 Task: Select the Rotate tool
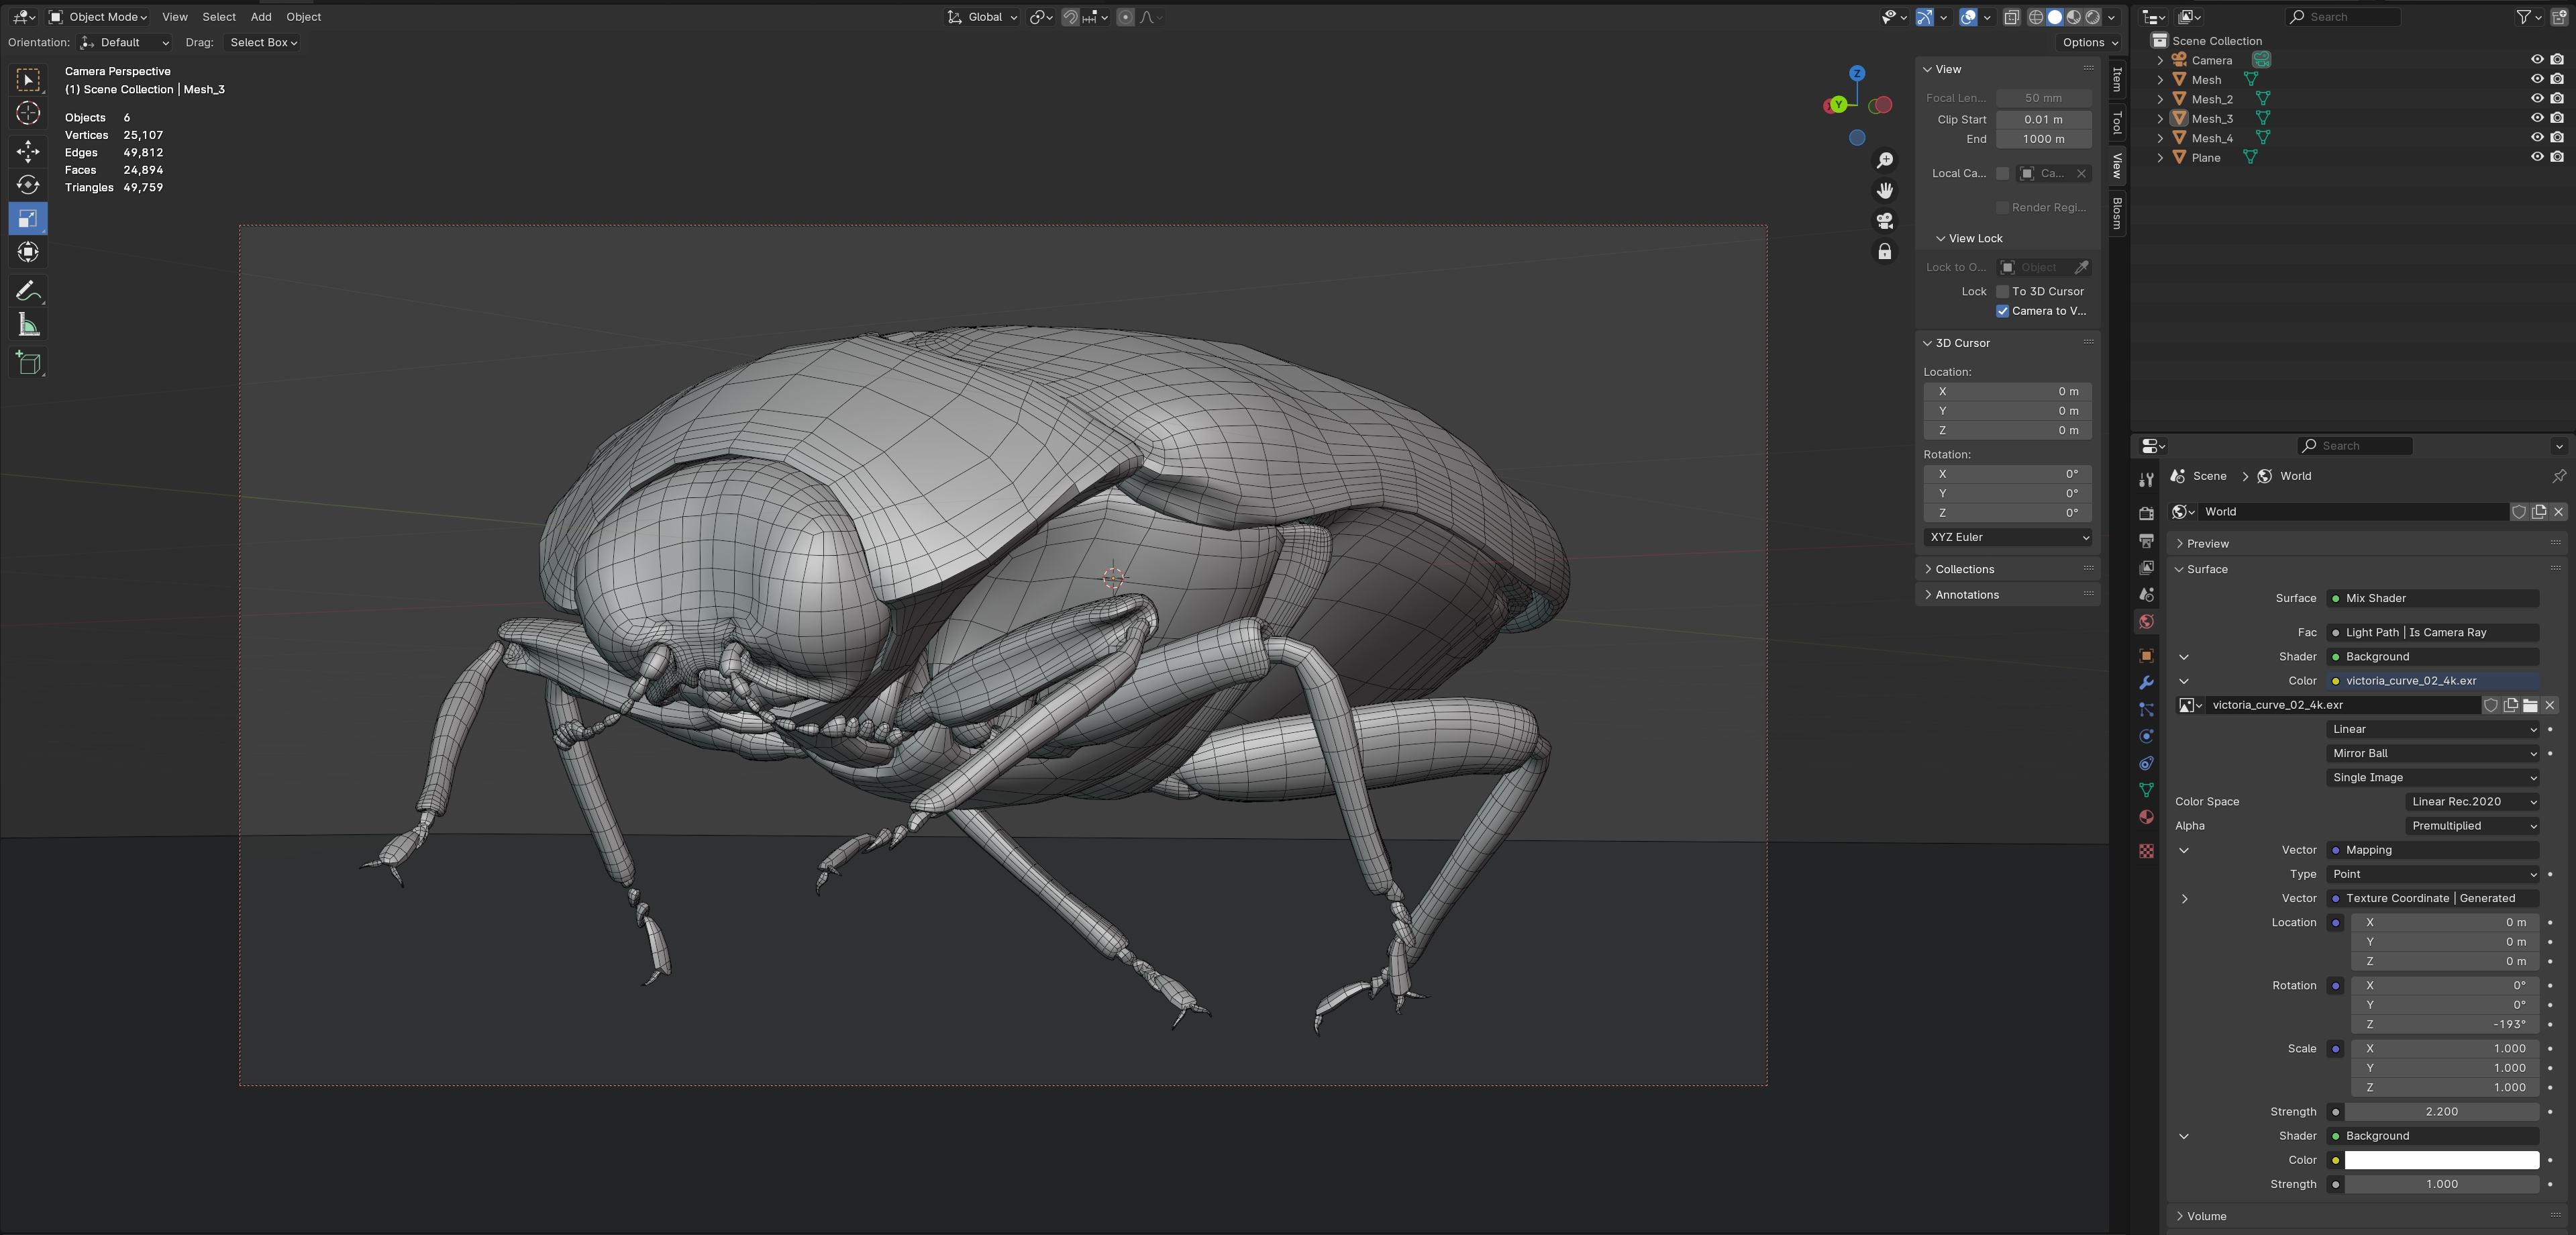tap(28, 185)
